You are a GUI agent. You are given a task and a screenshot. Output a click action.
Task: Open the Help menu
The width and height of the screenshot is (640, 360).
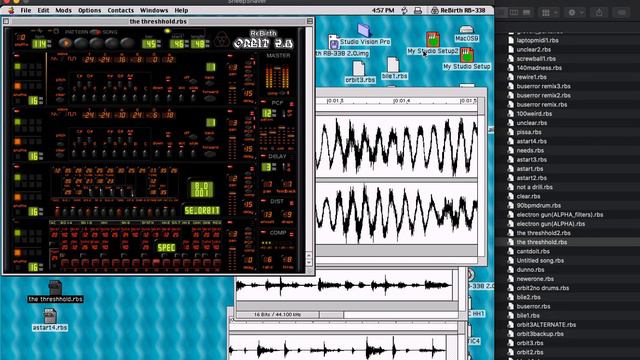tap(181, 10)
